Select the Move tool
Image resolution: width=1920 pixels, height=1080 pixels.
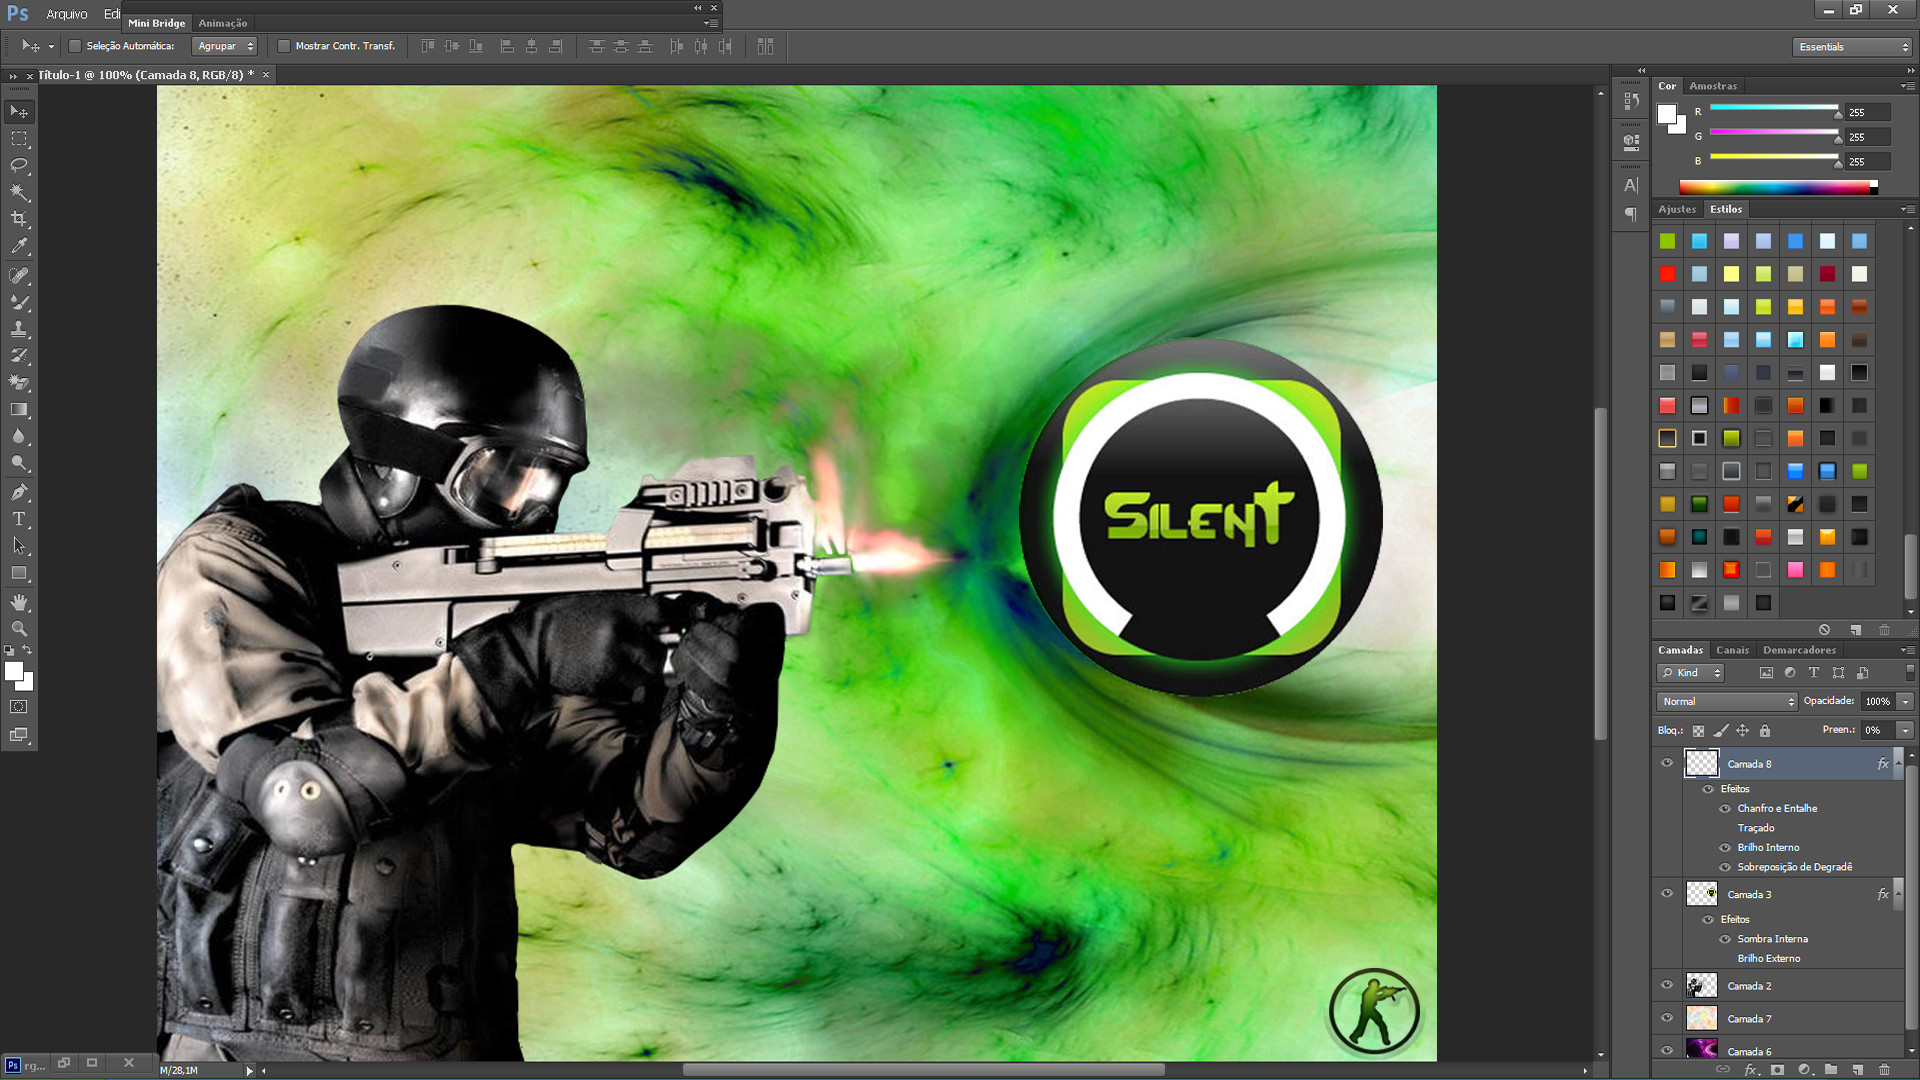19,111
